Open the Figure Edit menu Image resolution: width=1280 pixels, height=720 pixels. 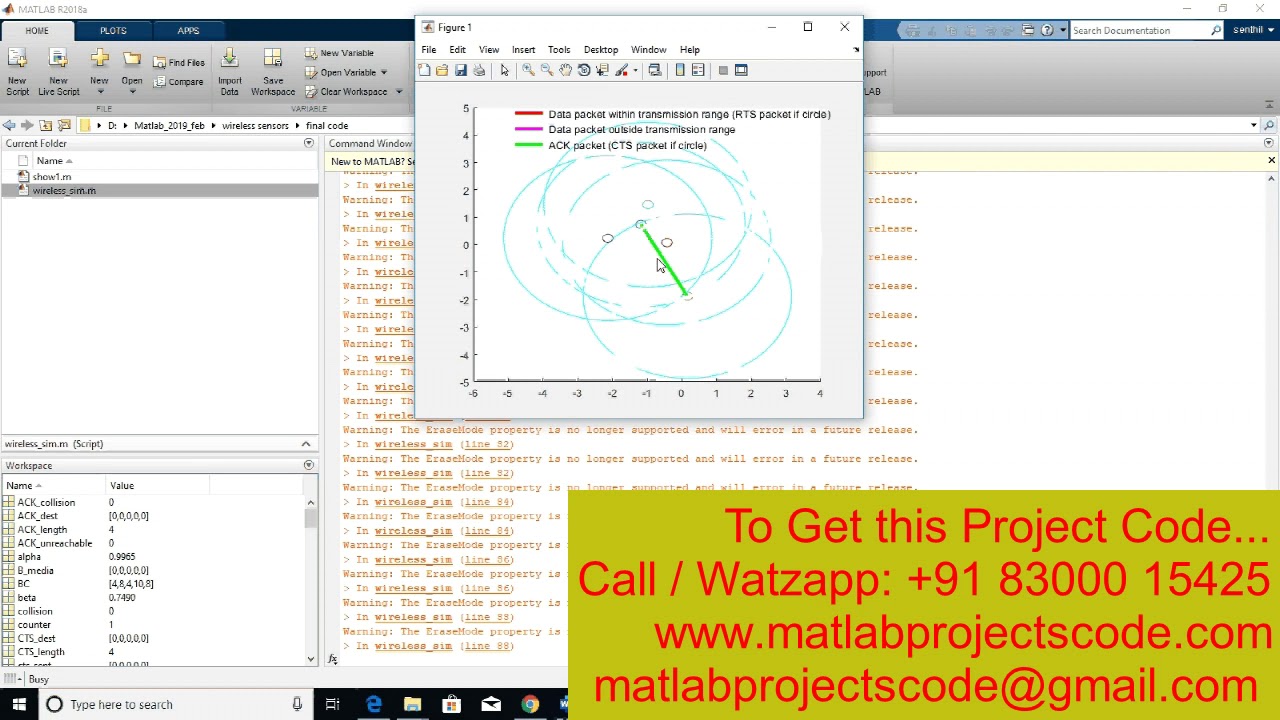click(x=457, y=49)
